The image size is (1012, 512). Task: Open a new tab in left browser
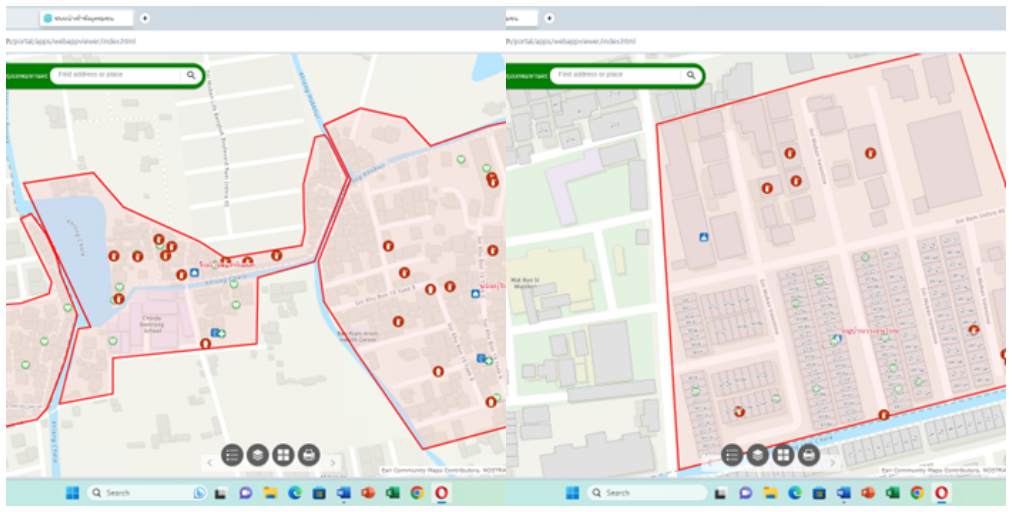tap(145, 18)
